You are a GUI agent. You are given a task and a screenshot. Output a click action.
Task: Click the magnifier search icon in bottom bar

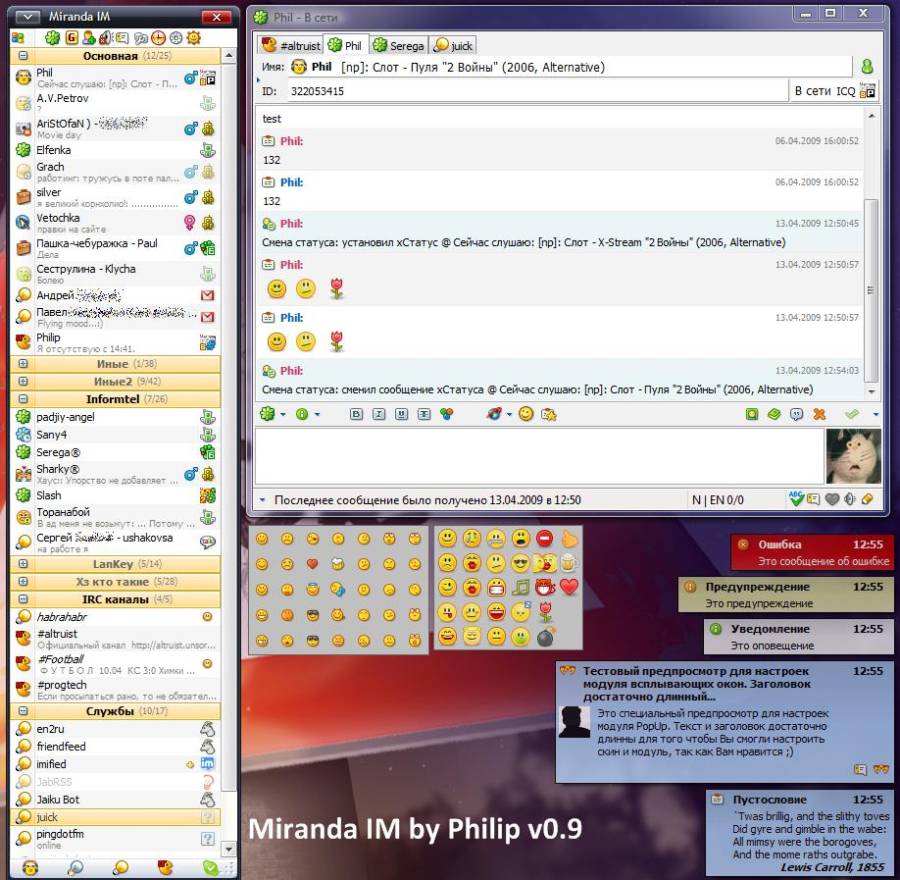(75, 867)
